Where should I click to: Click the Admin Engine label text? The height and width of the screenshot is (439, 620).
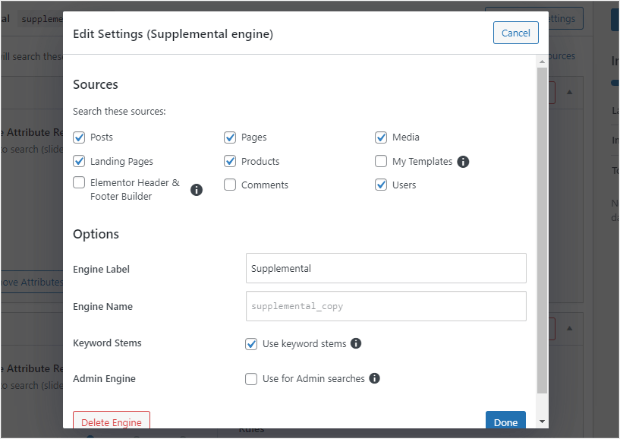[104, 378]
